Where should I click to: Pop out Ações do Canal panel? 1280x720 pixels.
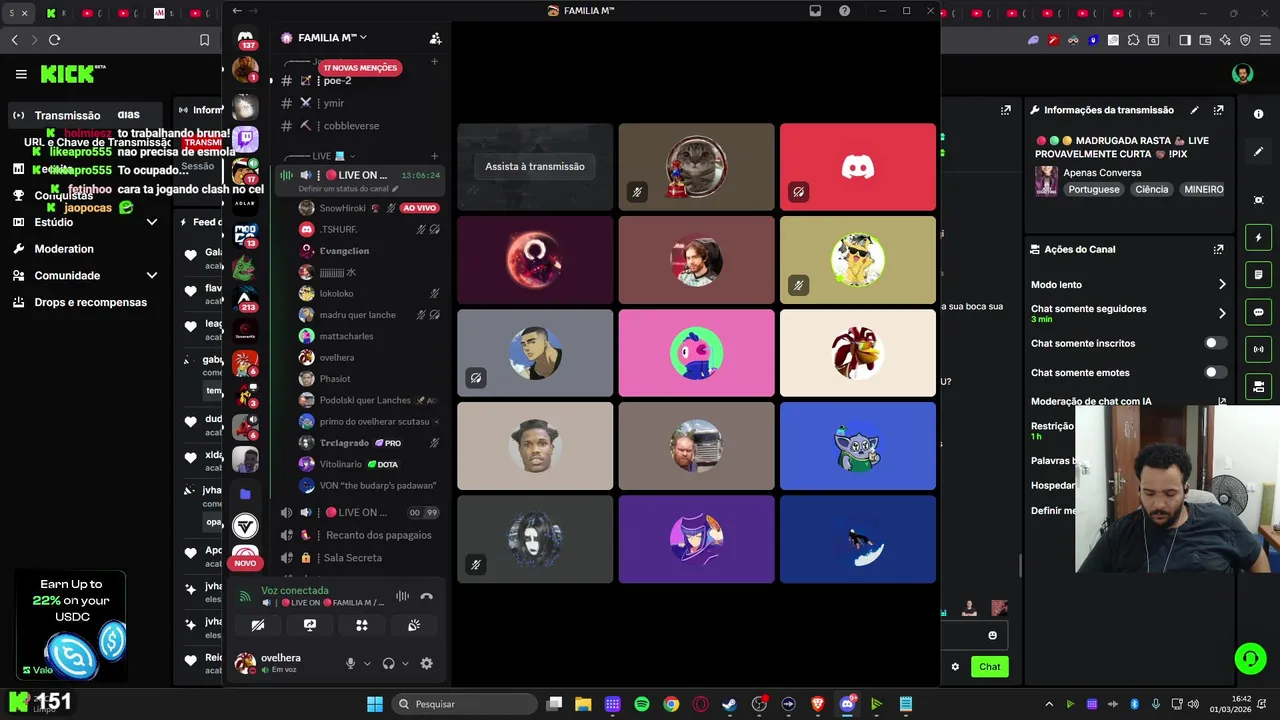point(1219,249)
